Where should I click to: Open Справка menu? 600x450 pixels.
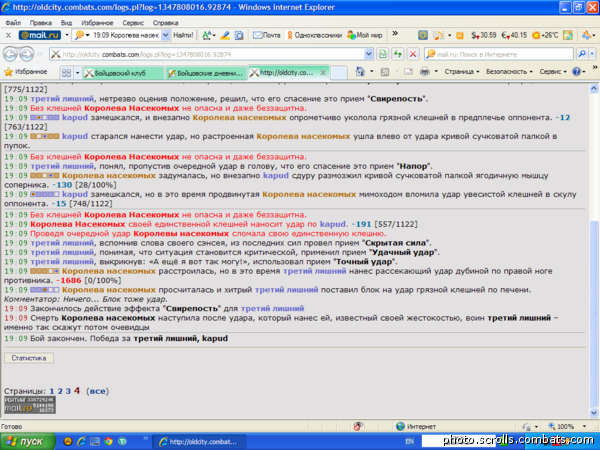point(165,23)
